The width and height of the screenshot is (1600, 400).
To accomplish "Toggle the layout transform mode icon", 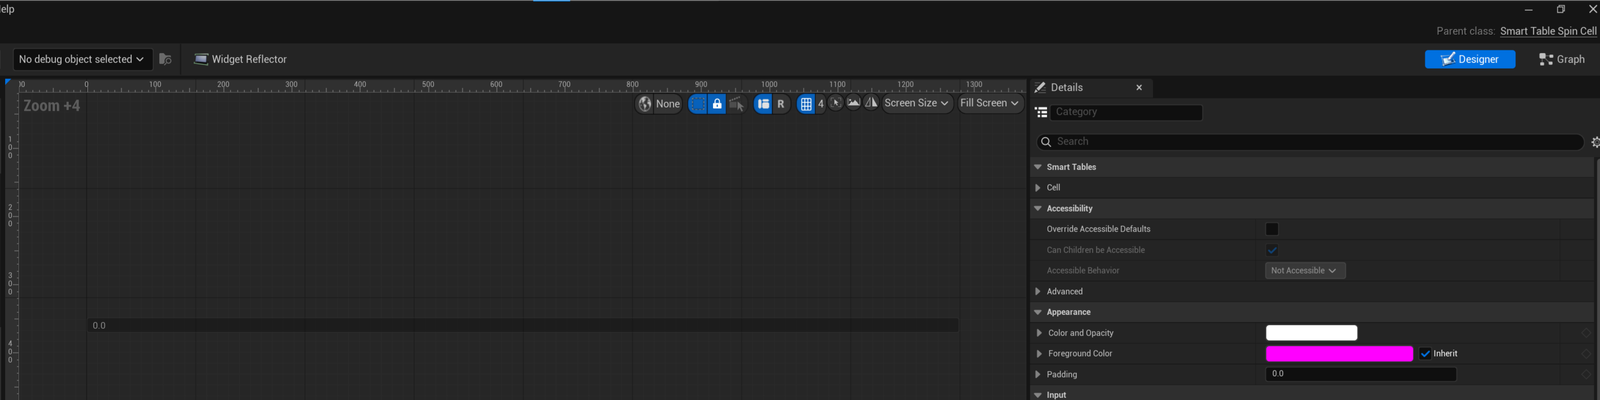I will (763, 103).
